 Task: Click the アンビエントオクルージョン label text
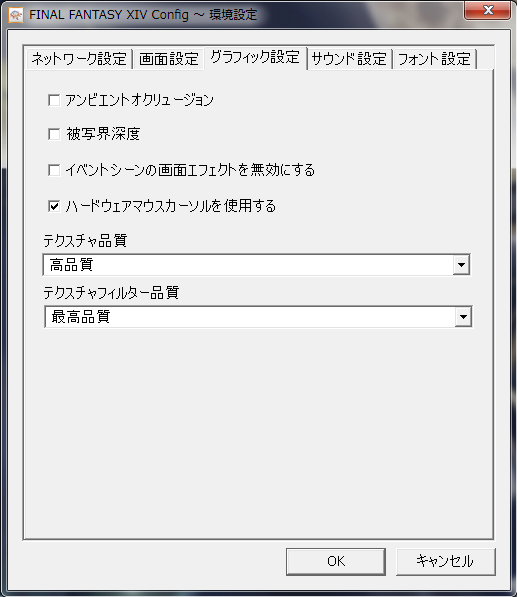tap(139, 101)
